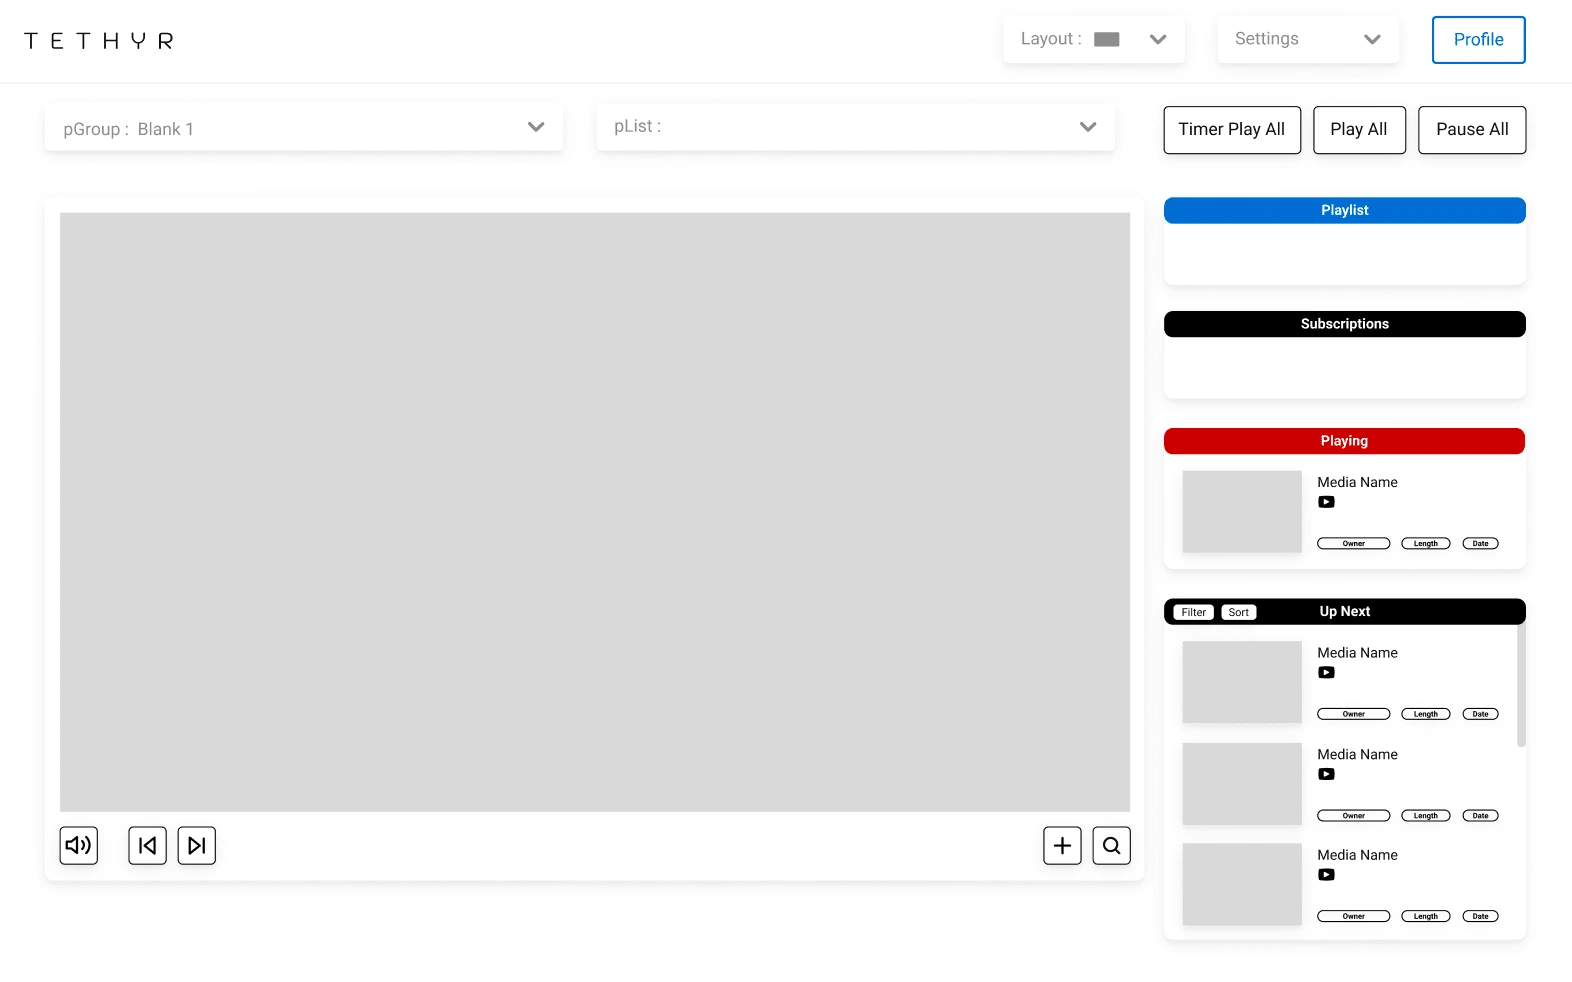Expand the pList dropdown
1572x982 pixels.
click(856, 127)
